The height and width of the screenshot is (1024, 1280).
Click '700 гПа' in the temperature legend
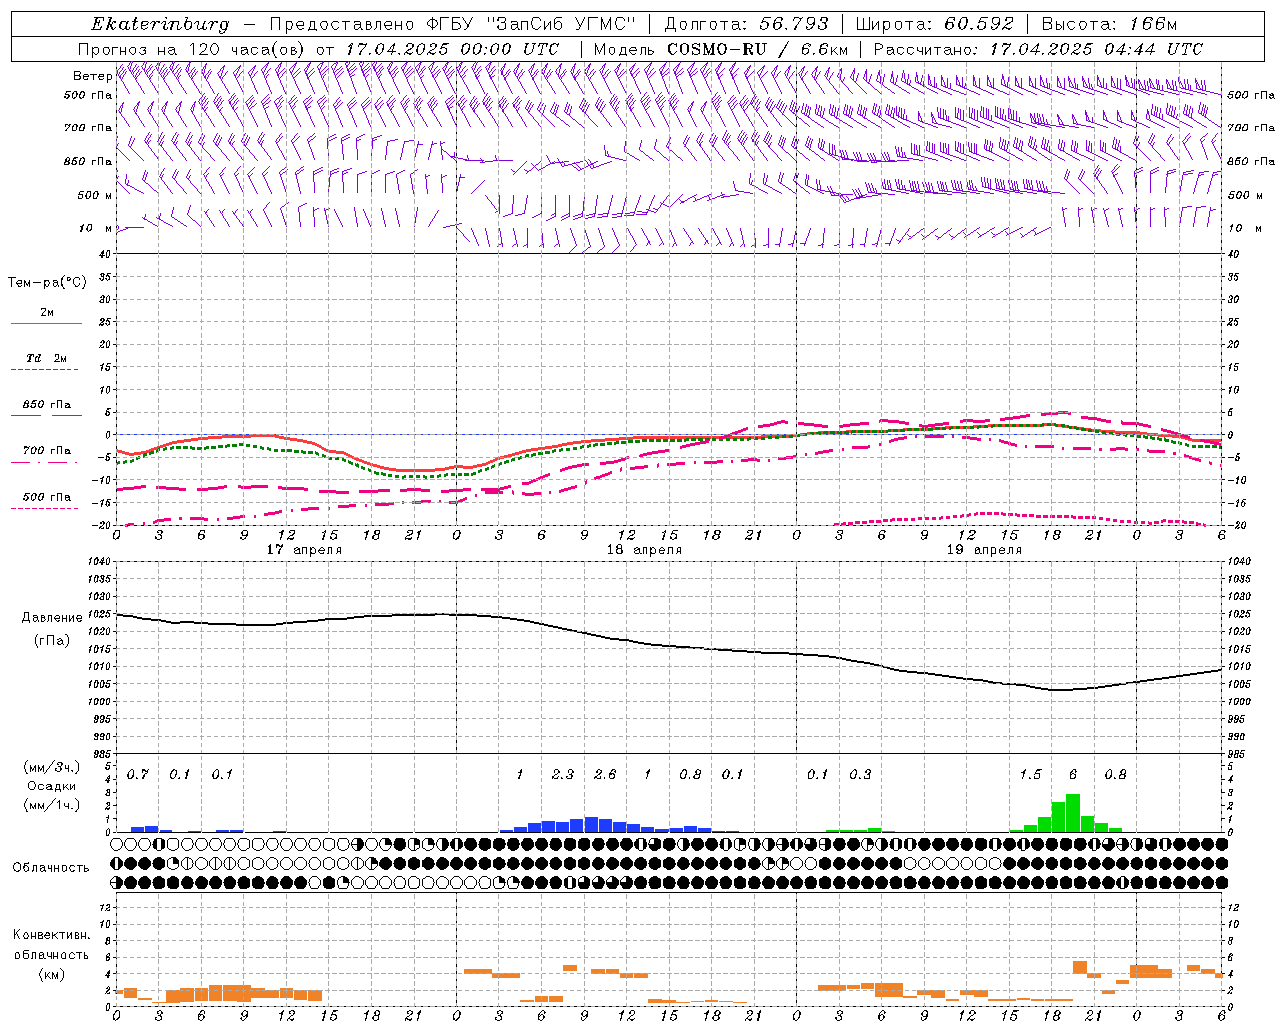[x=47, y=450]
